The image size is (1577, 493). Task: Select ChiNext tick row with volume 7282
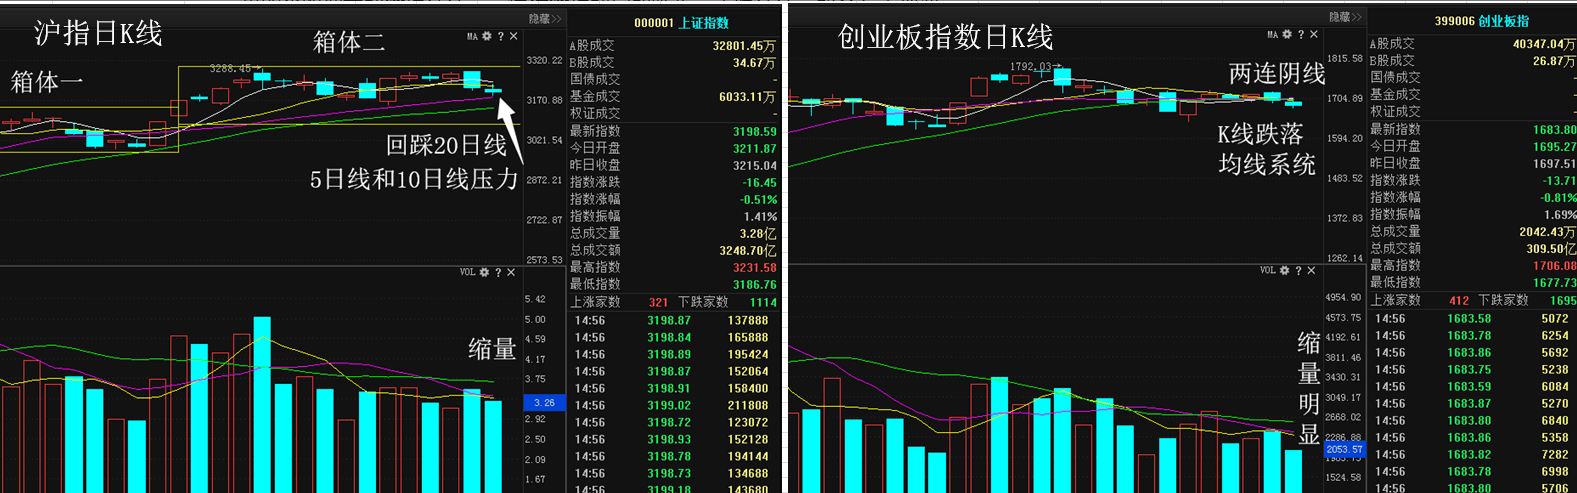coord(1473,455)
